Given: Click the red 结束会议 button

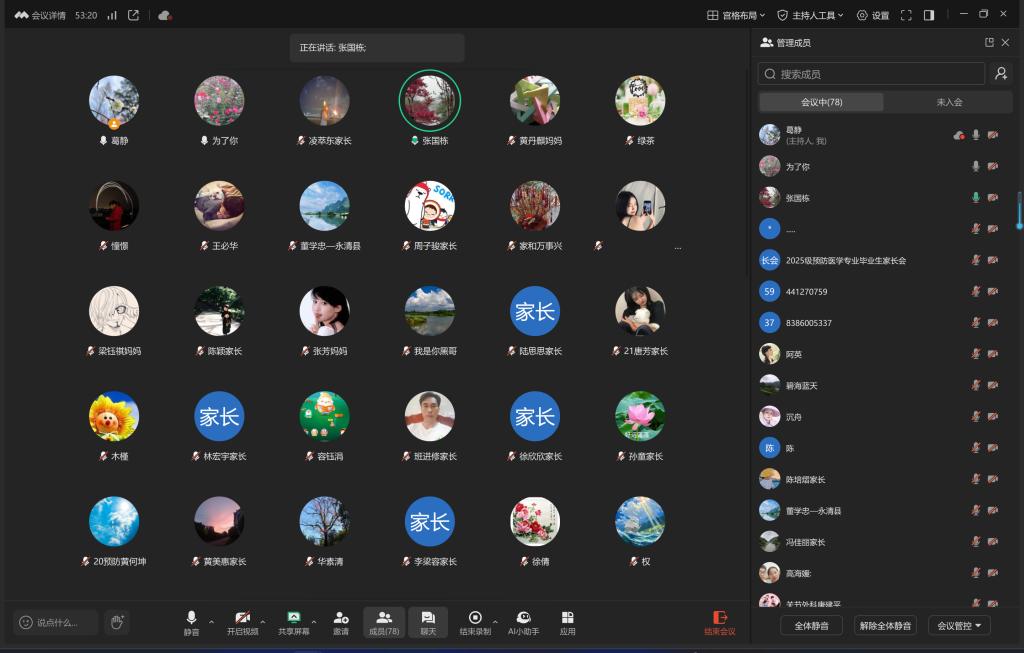Looking at the screenshot, I should click(719, 622).
